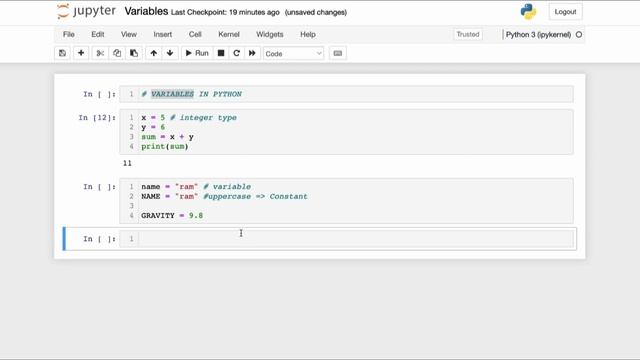This screenshot has height=360, width=640.
Task: Insert cell below with plus icon
Action: point(81,53)
